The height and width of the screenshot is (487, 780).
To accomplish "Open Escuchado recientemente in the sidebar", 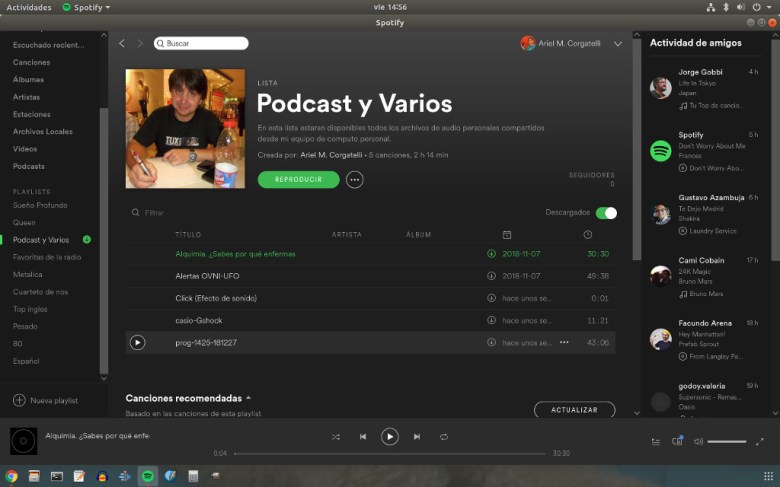I will click(x=49, y=45).
